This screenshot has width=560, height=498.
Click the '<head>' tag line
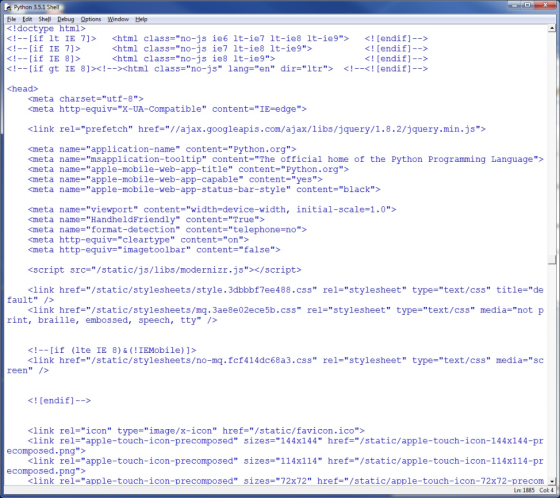[22, 89]
